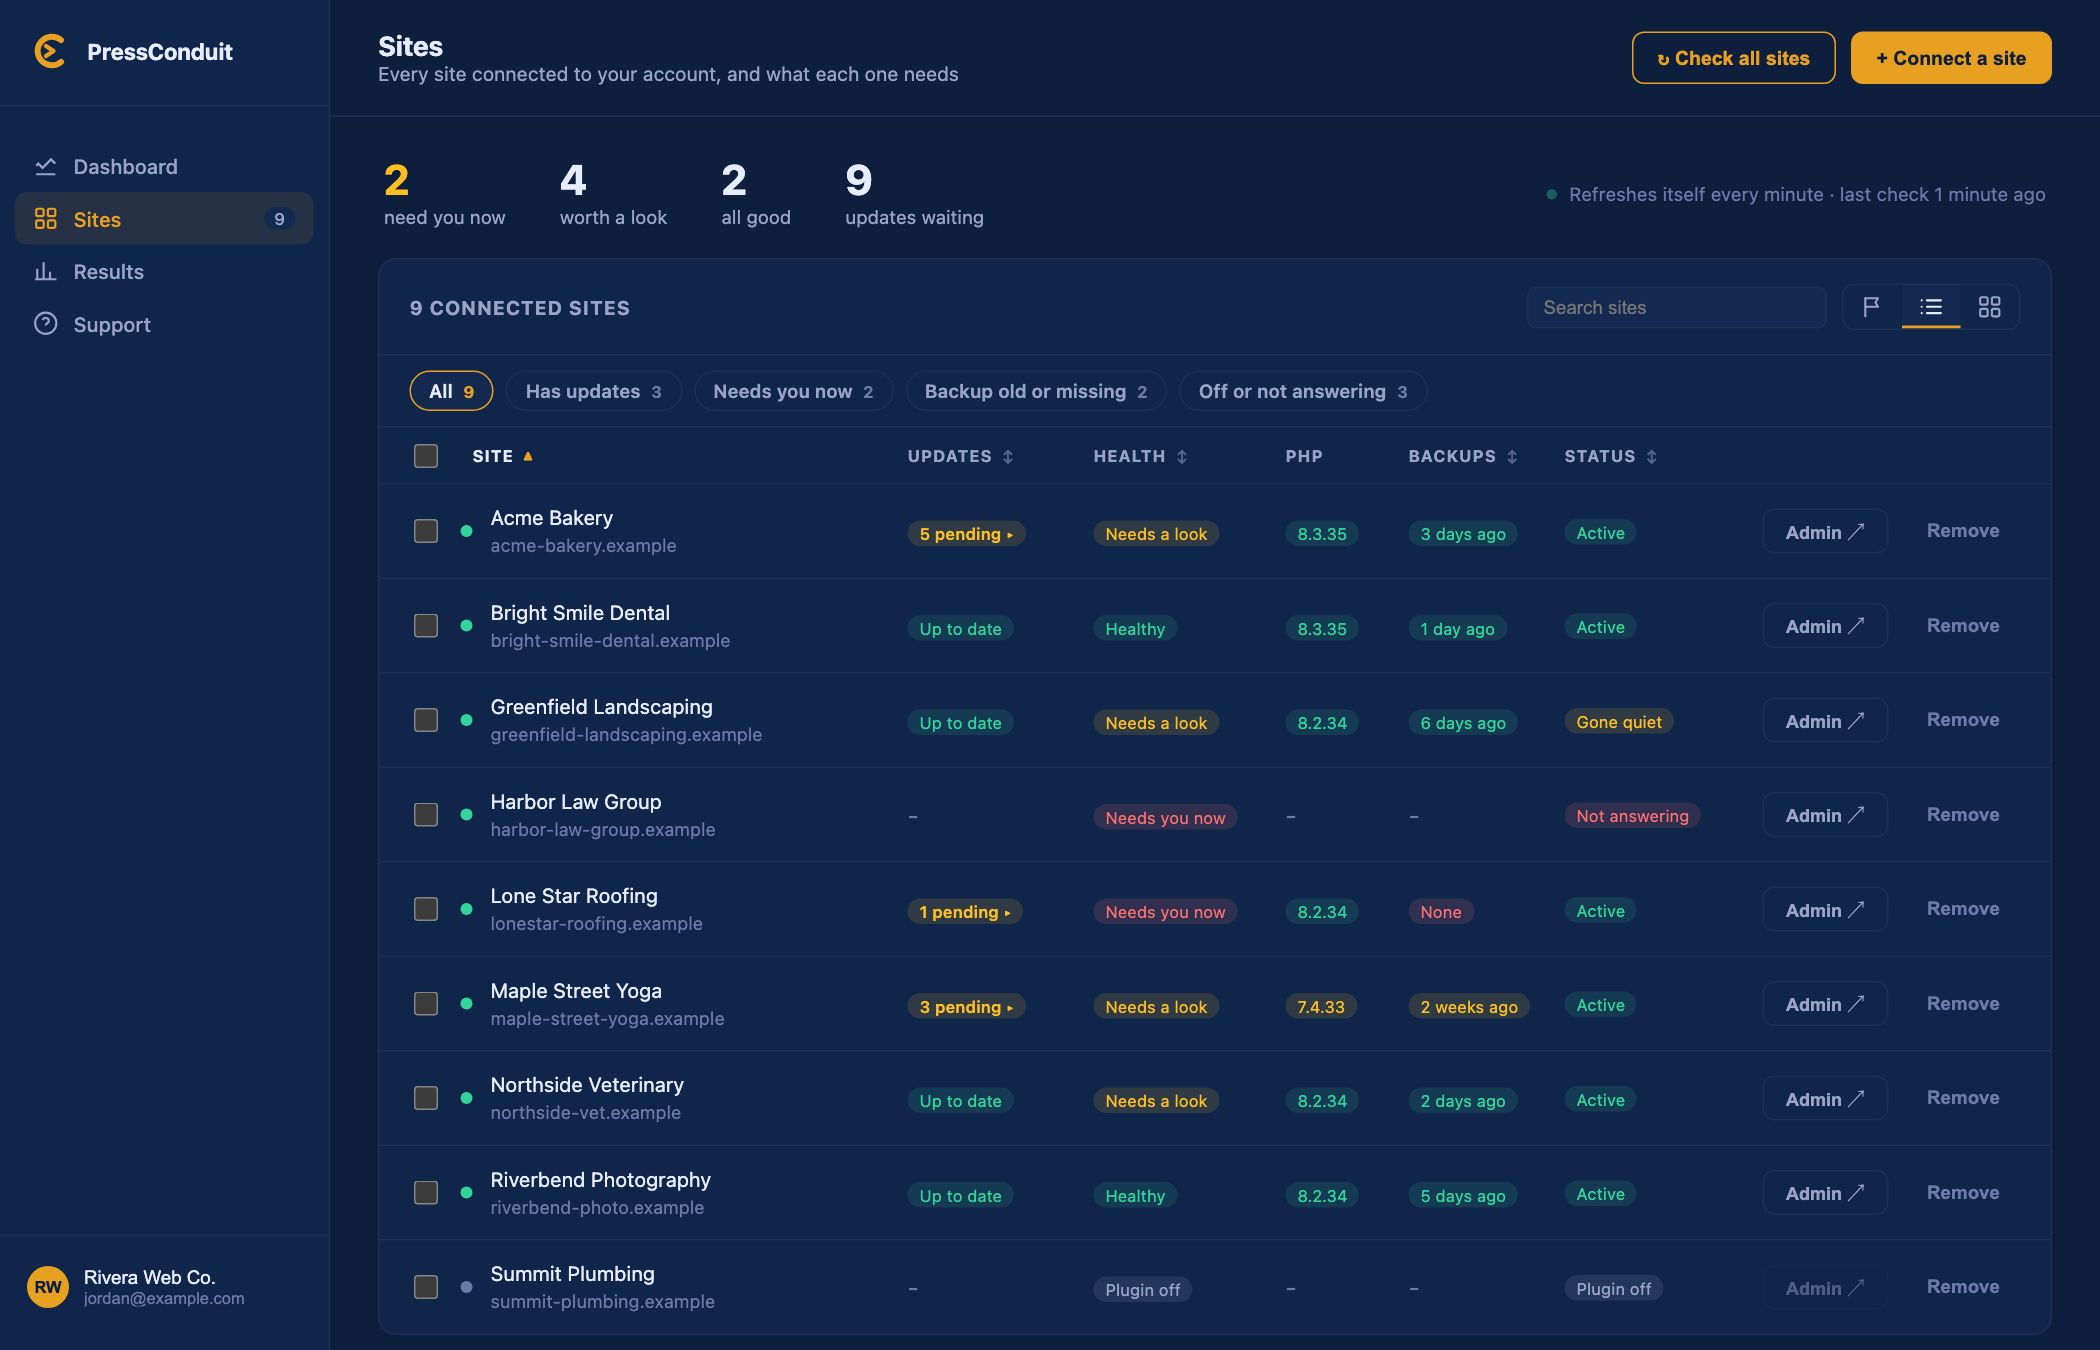Sort the table by Updates column
Viewport: 2100px width, 1350px height.
tap(960, 456)
